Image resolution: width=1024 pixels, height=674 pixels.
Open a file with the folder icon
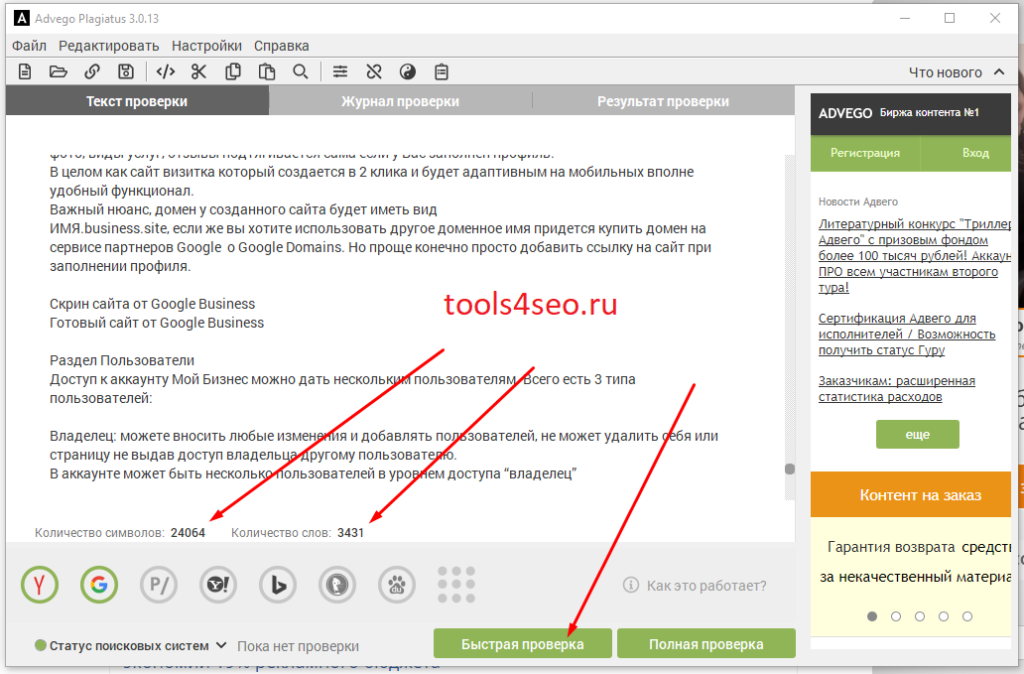[58, 72]
